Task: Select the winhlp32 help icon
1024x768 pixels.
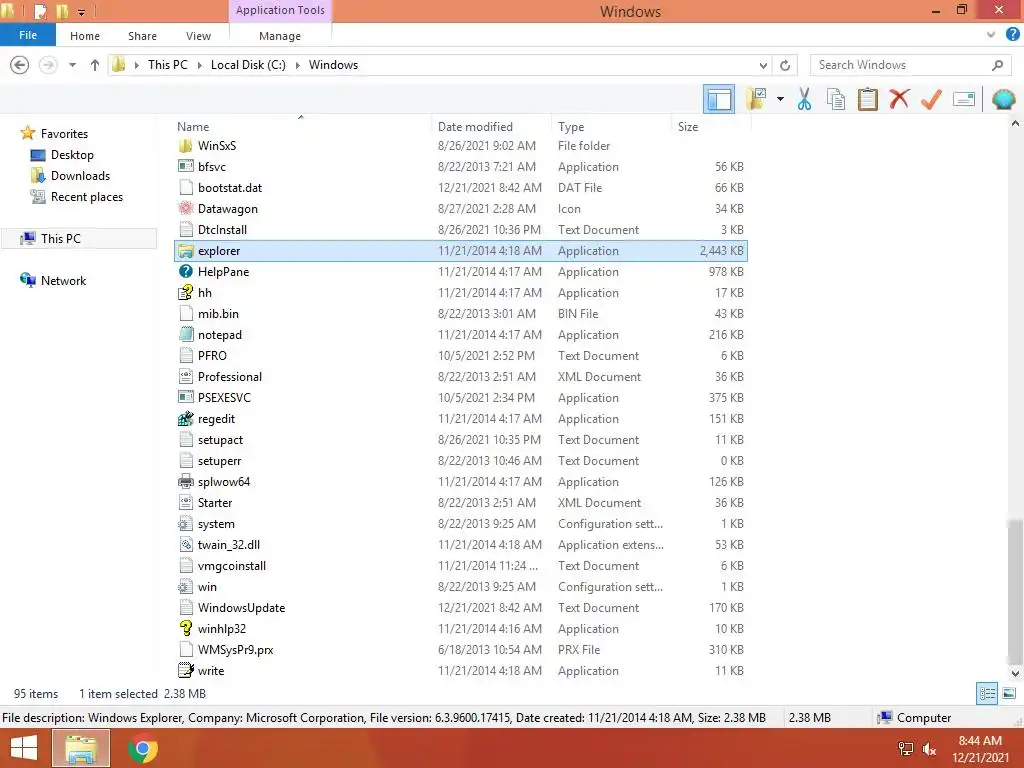Action: pyautogui.click(x=186, y=628)
